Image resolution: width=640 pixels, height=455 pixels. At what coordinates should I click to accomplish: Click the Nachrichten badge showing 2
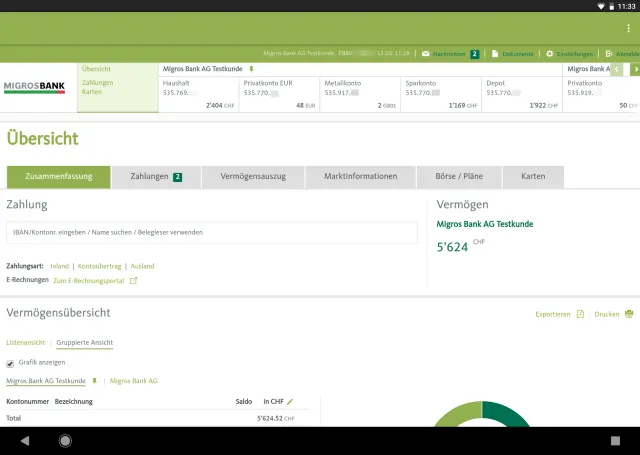[475, 54]
